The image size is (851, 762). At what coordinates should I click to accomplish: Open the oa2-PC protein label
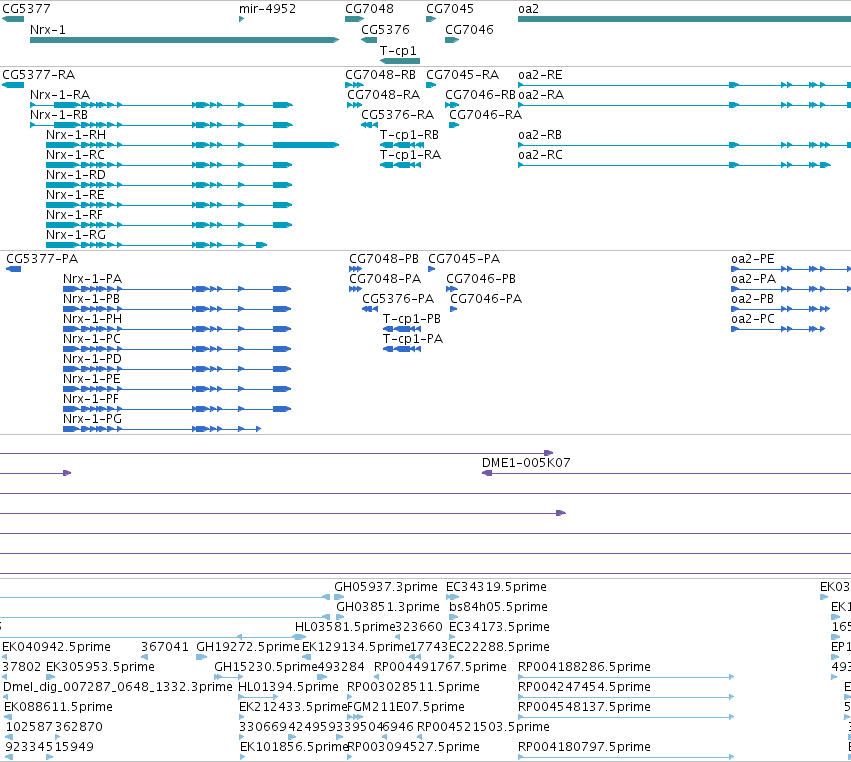(x=753, y=319)
